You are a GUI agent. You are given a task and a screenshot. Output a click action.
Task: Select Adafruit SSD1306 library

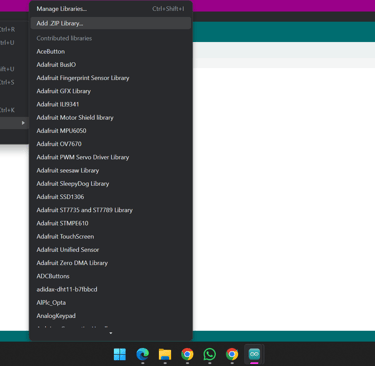(111, 197)
